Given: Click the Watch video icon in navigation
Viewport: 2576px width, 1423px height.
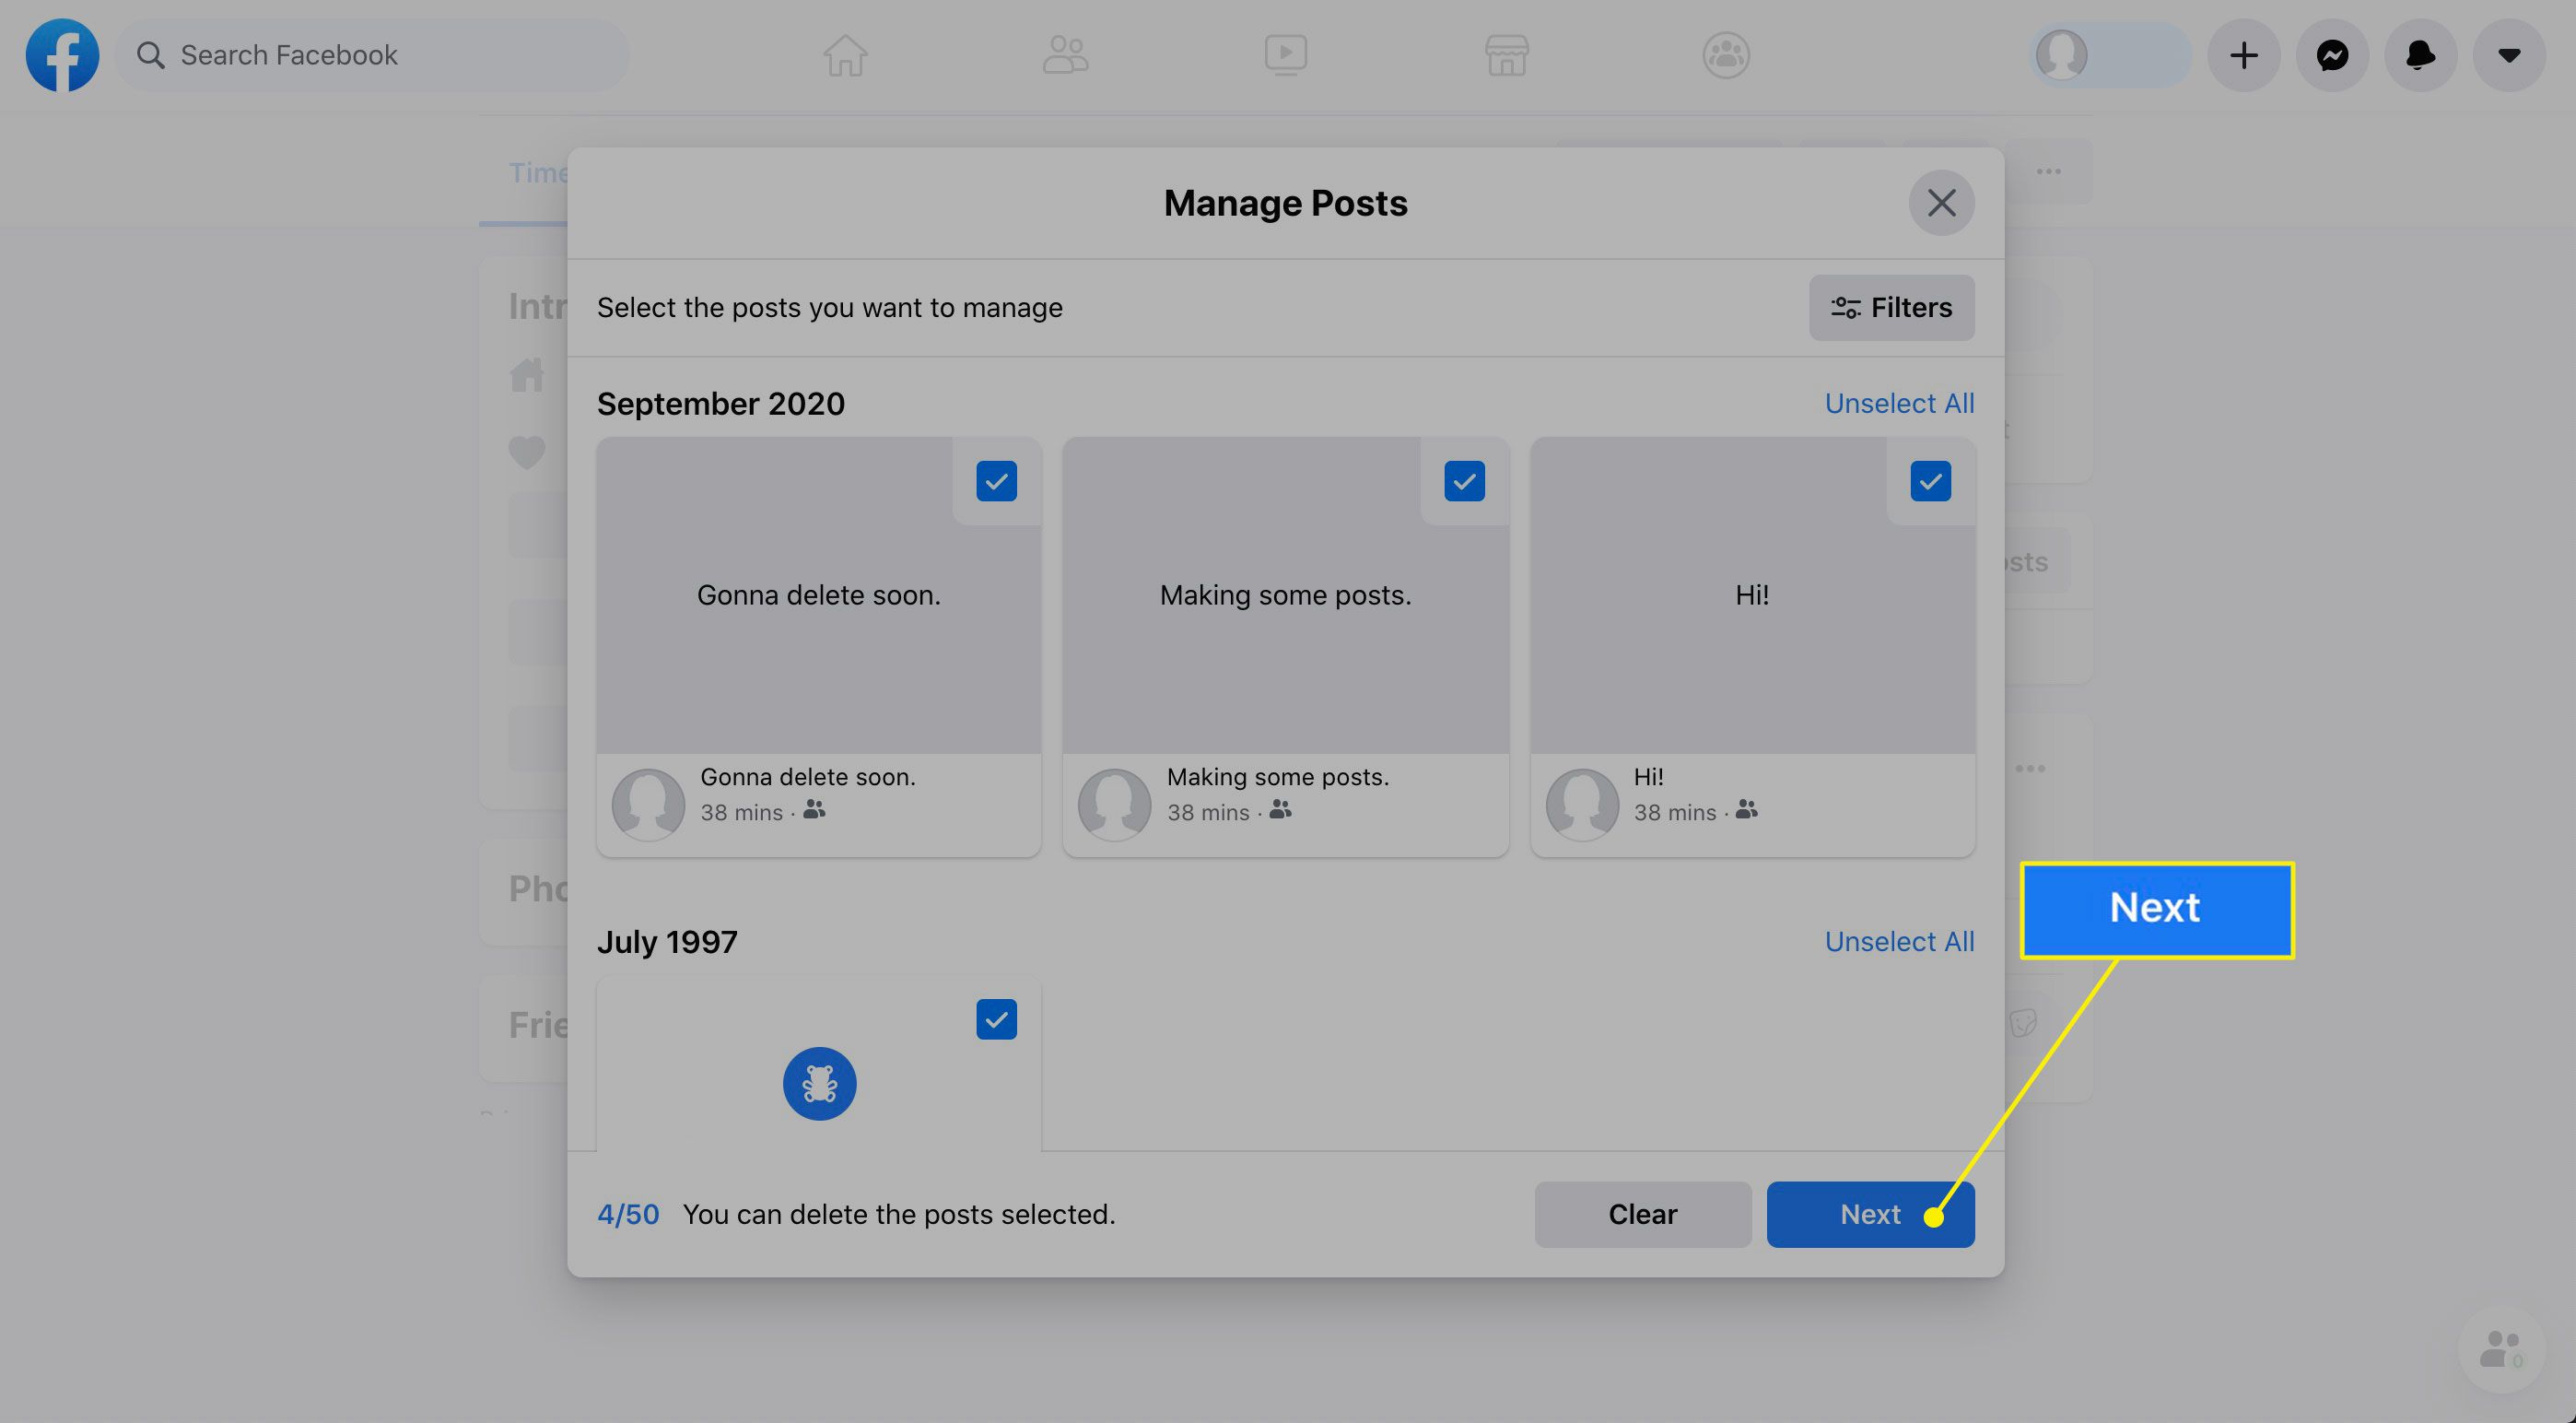Looking at the screenshot, I should click(1285, 54).
